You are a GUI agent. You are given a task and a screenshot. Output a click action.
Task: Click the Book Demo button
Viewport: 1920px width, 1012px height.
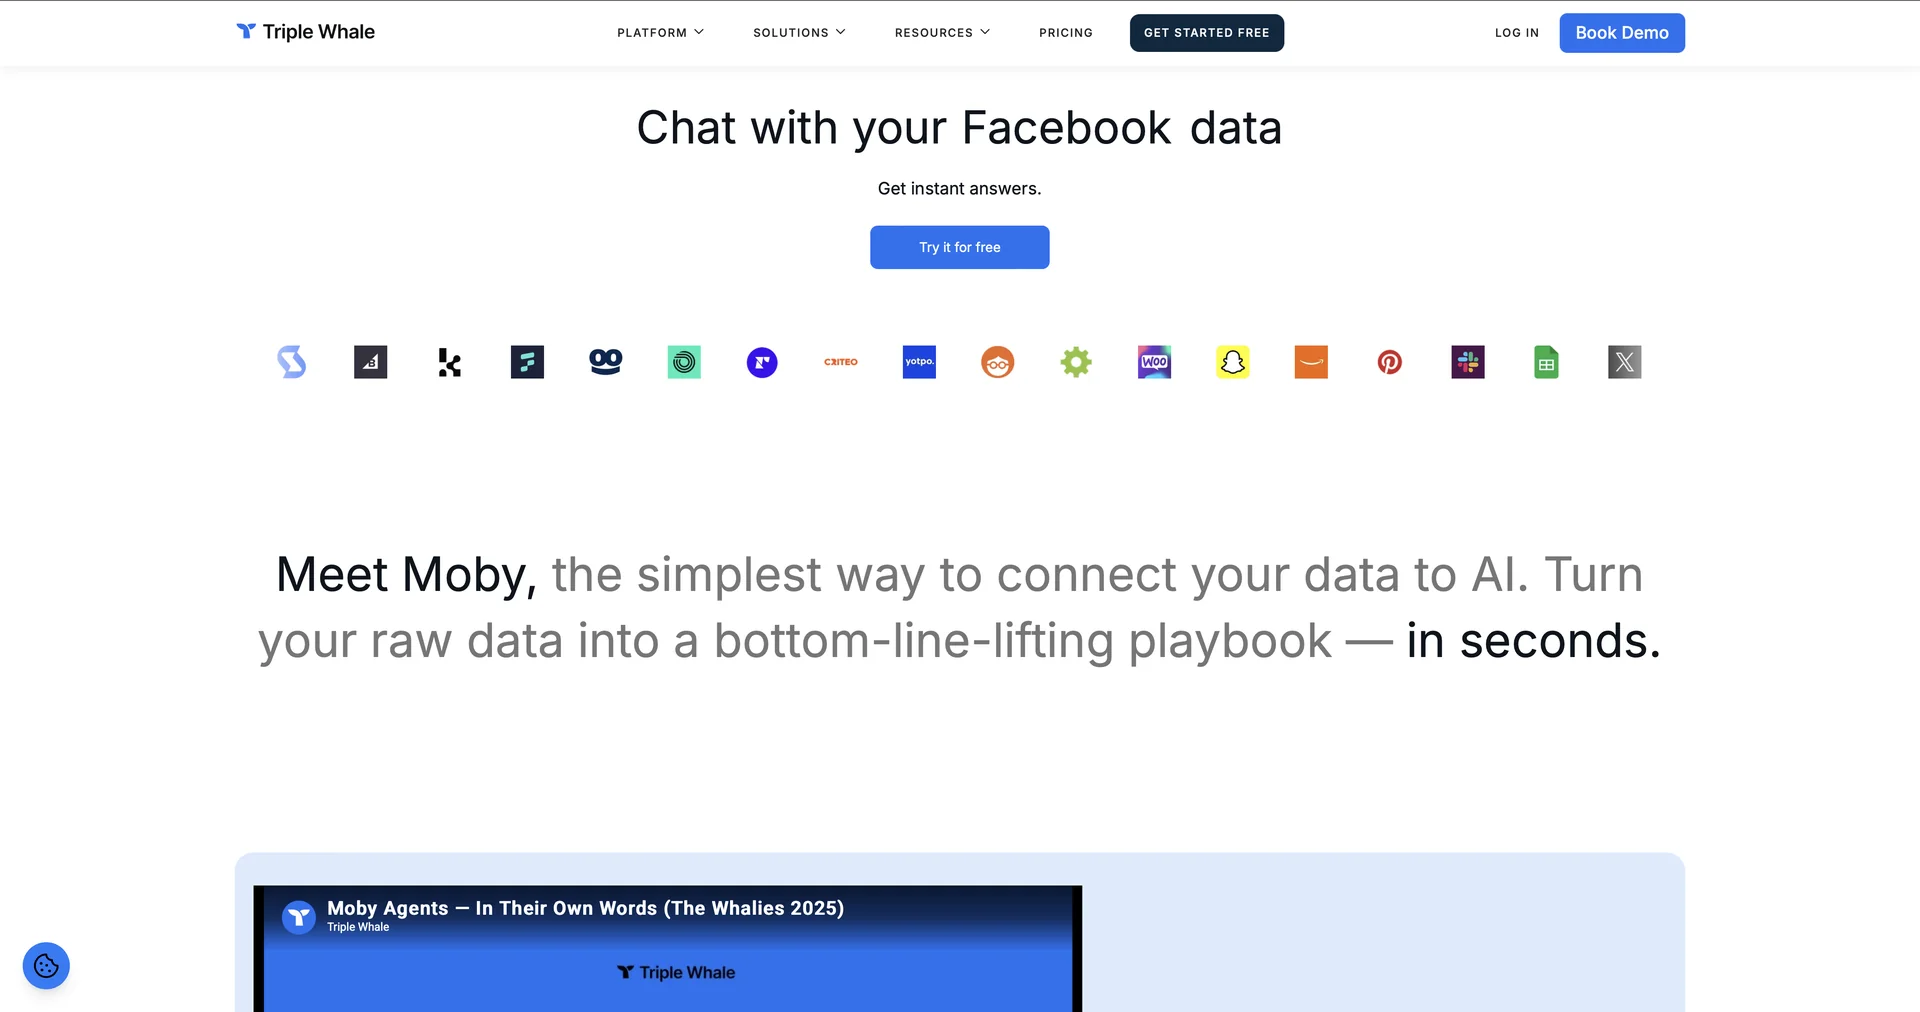[1622, 33]
